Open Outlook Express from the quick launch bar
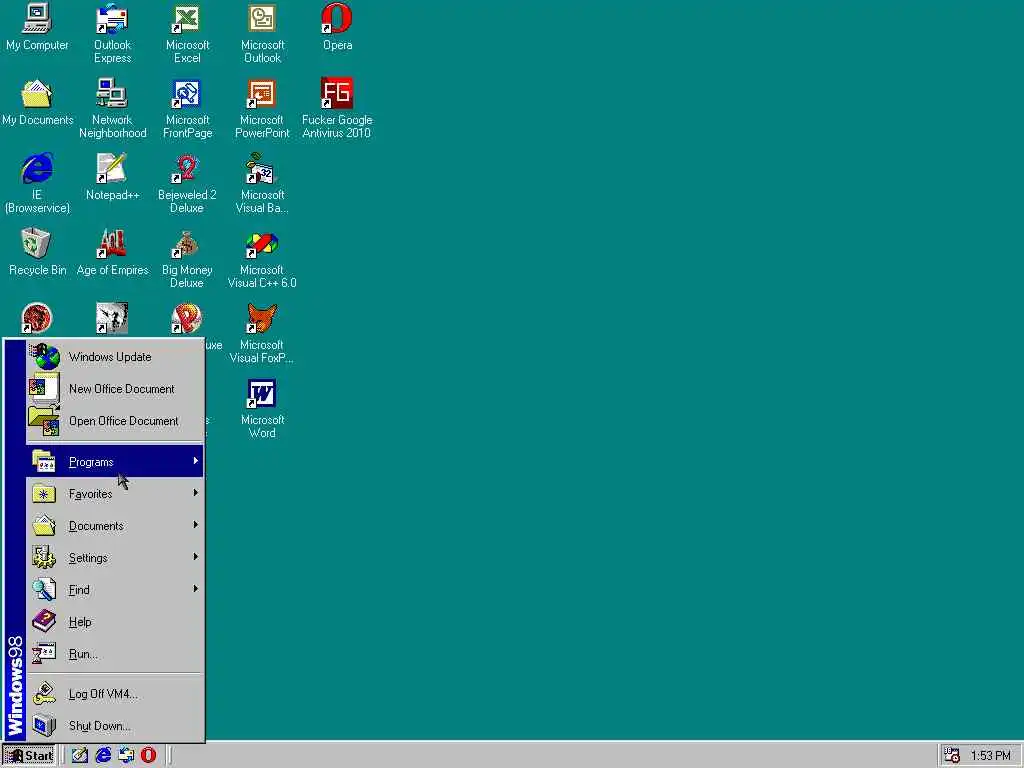This screenshot has width=1024, height=768. 126,755
